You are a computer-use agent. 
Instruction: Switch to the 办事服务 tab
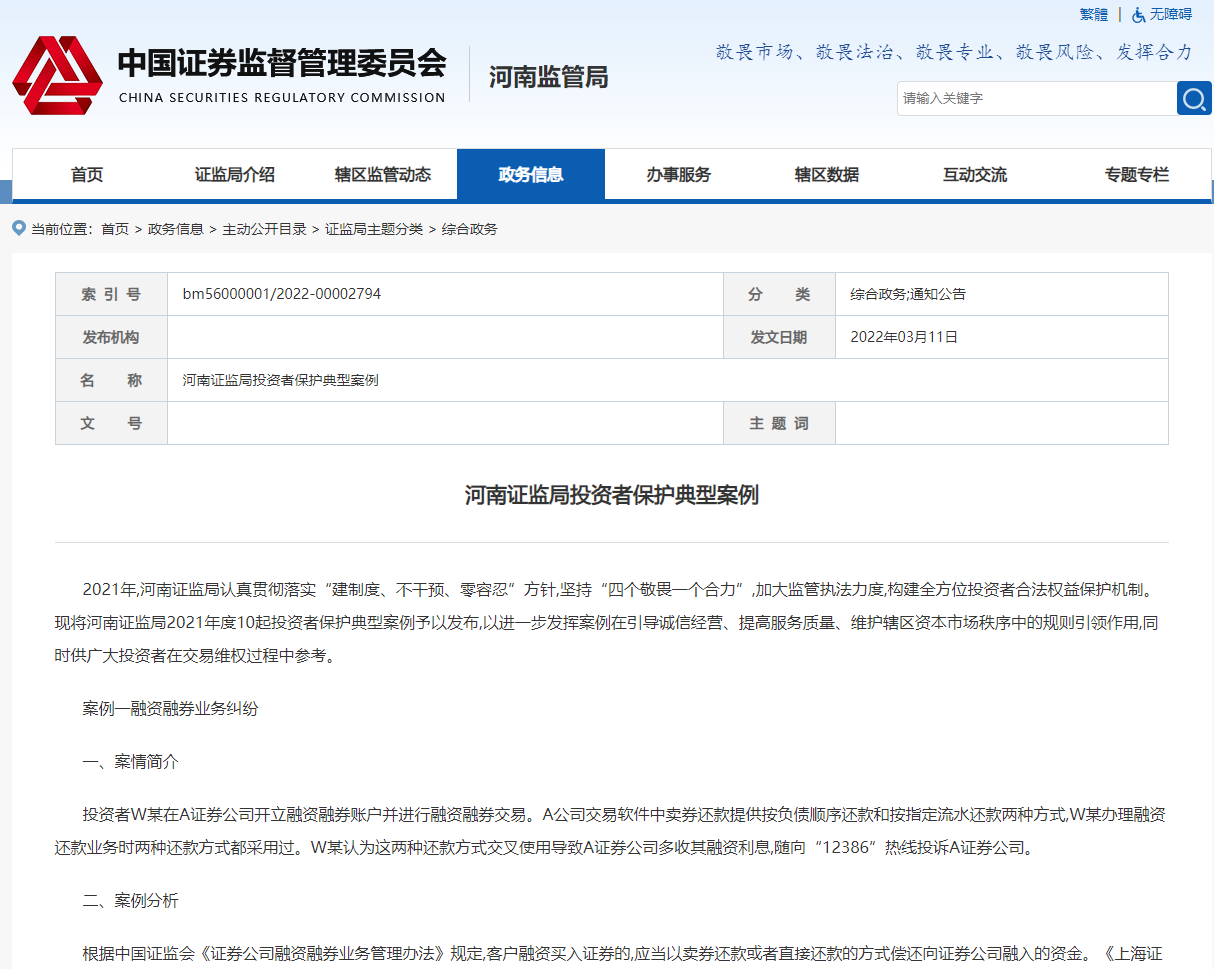click(678, 173)
